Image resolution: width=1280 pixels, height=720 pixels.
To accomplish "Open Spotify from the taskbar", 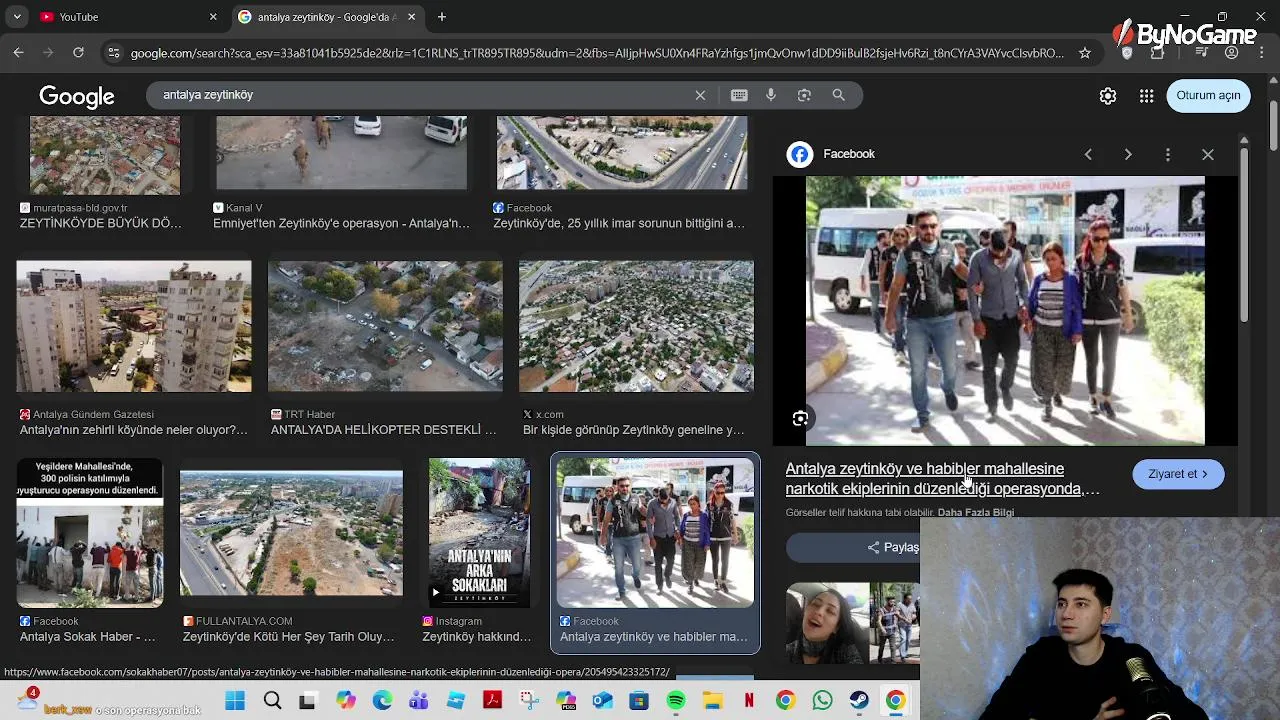I will tap(675, 701).
